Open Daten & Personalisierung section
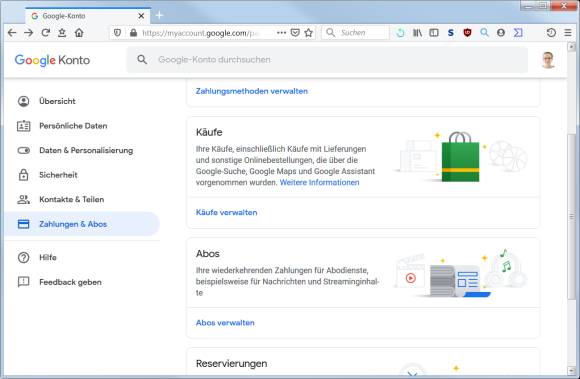580x379 pixels. (82, 150)
